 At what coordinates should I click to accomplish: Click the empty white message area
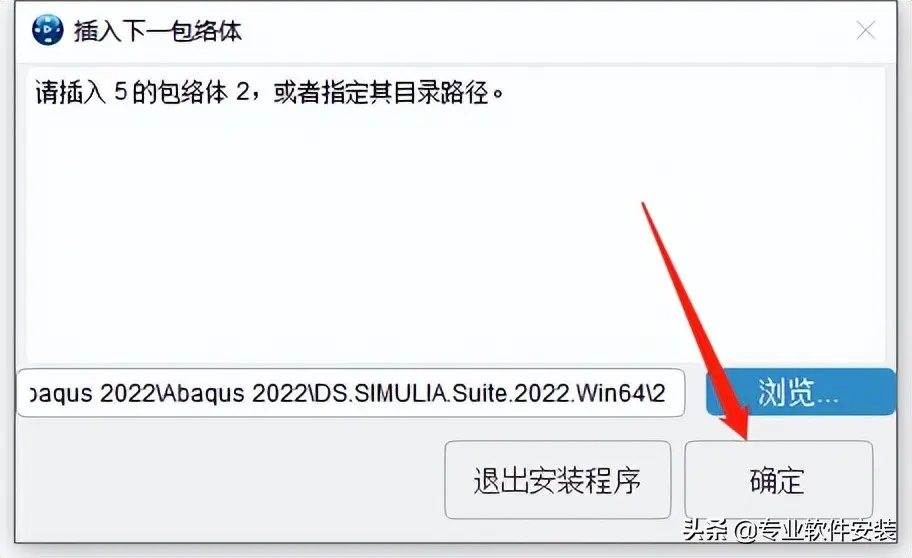pos(349,233)
